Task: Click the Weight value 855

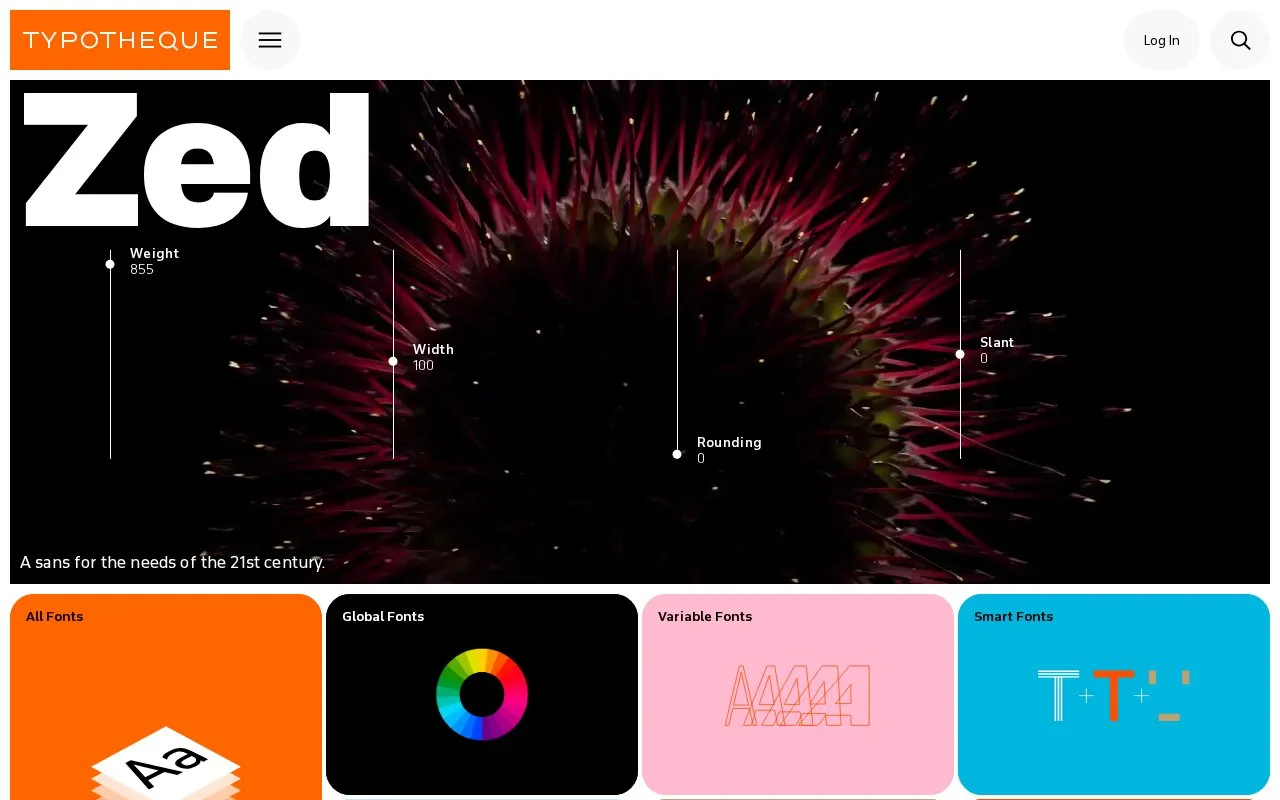Action: pyautogui.click(x=142, y=270)
